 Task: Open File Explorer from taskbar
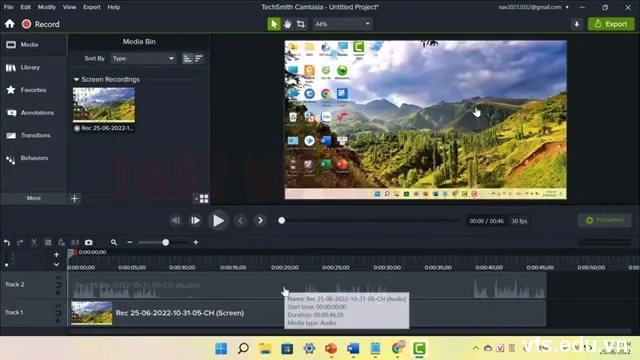click(265, 348)
